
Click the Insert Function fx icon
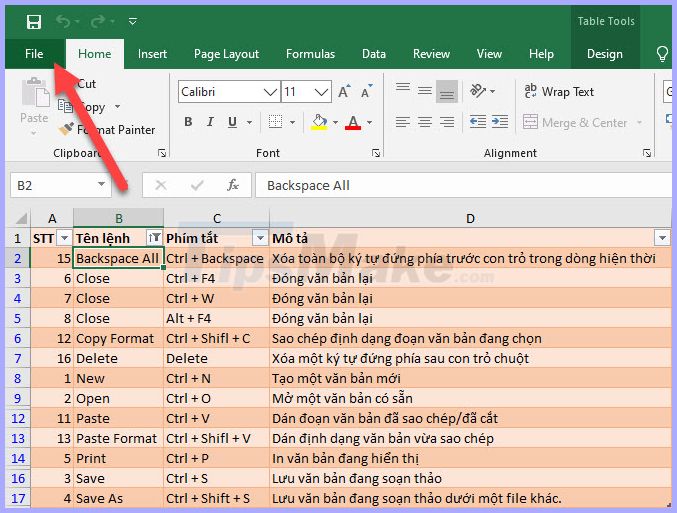pyautogui.click(x=233, y=186)
